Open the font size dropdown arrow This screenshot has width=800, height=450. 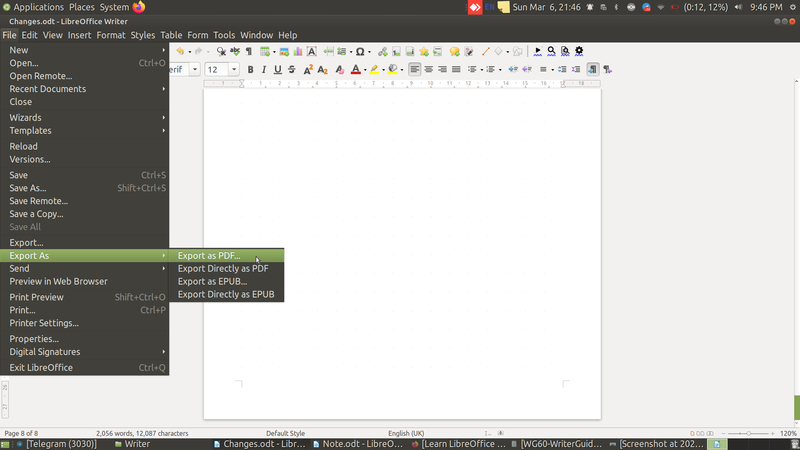tap(234, 69)
